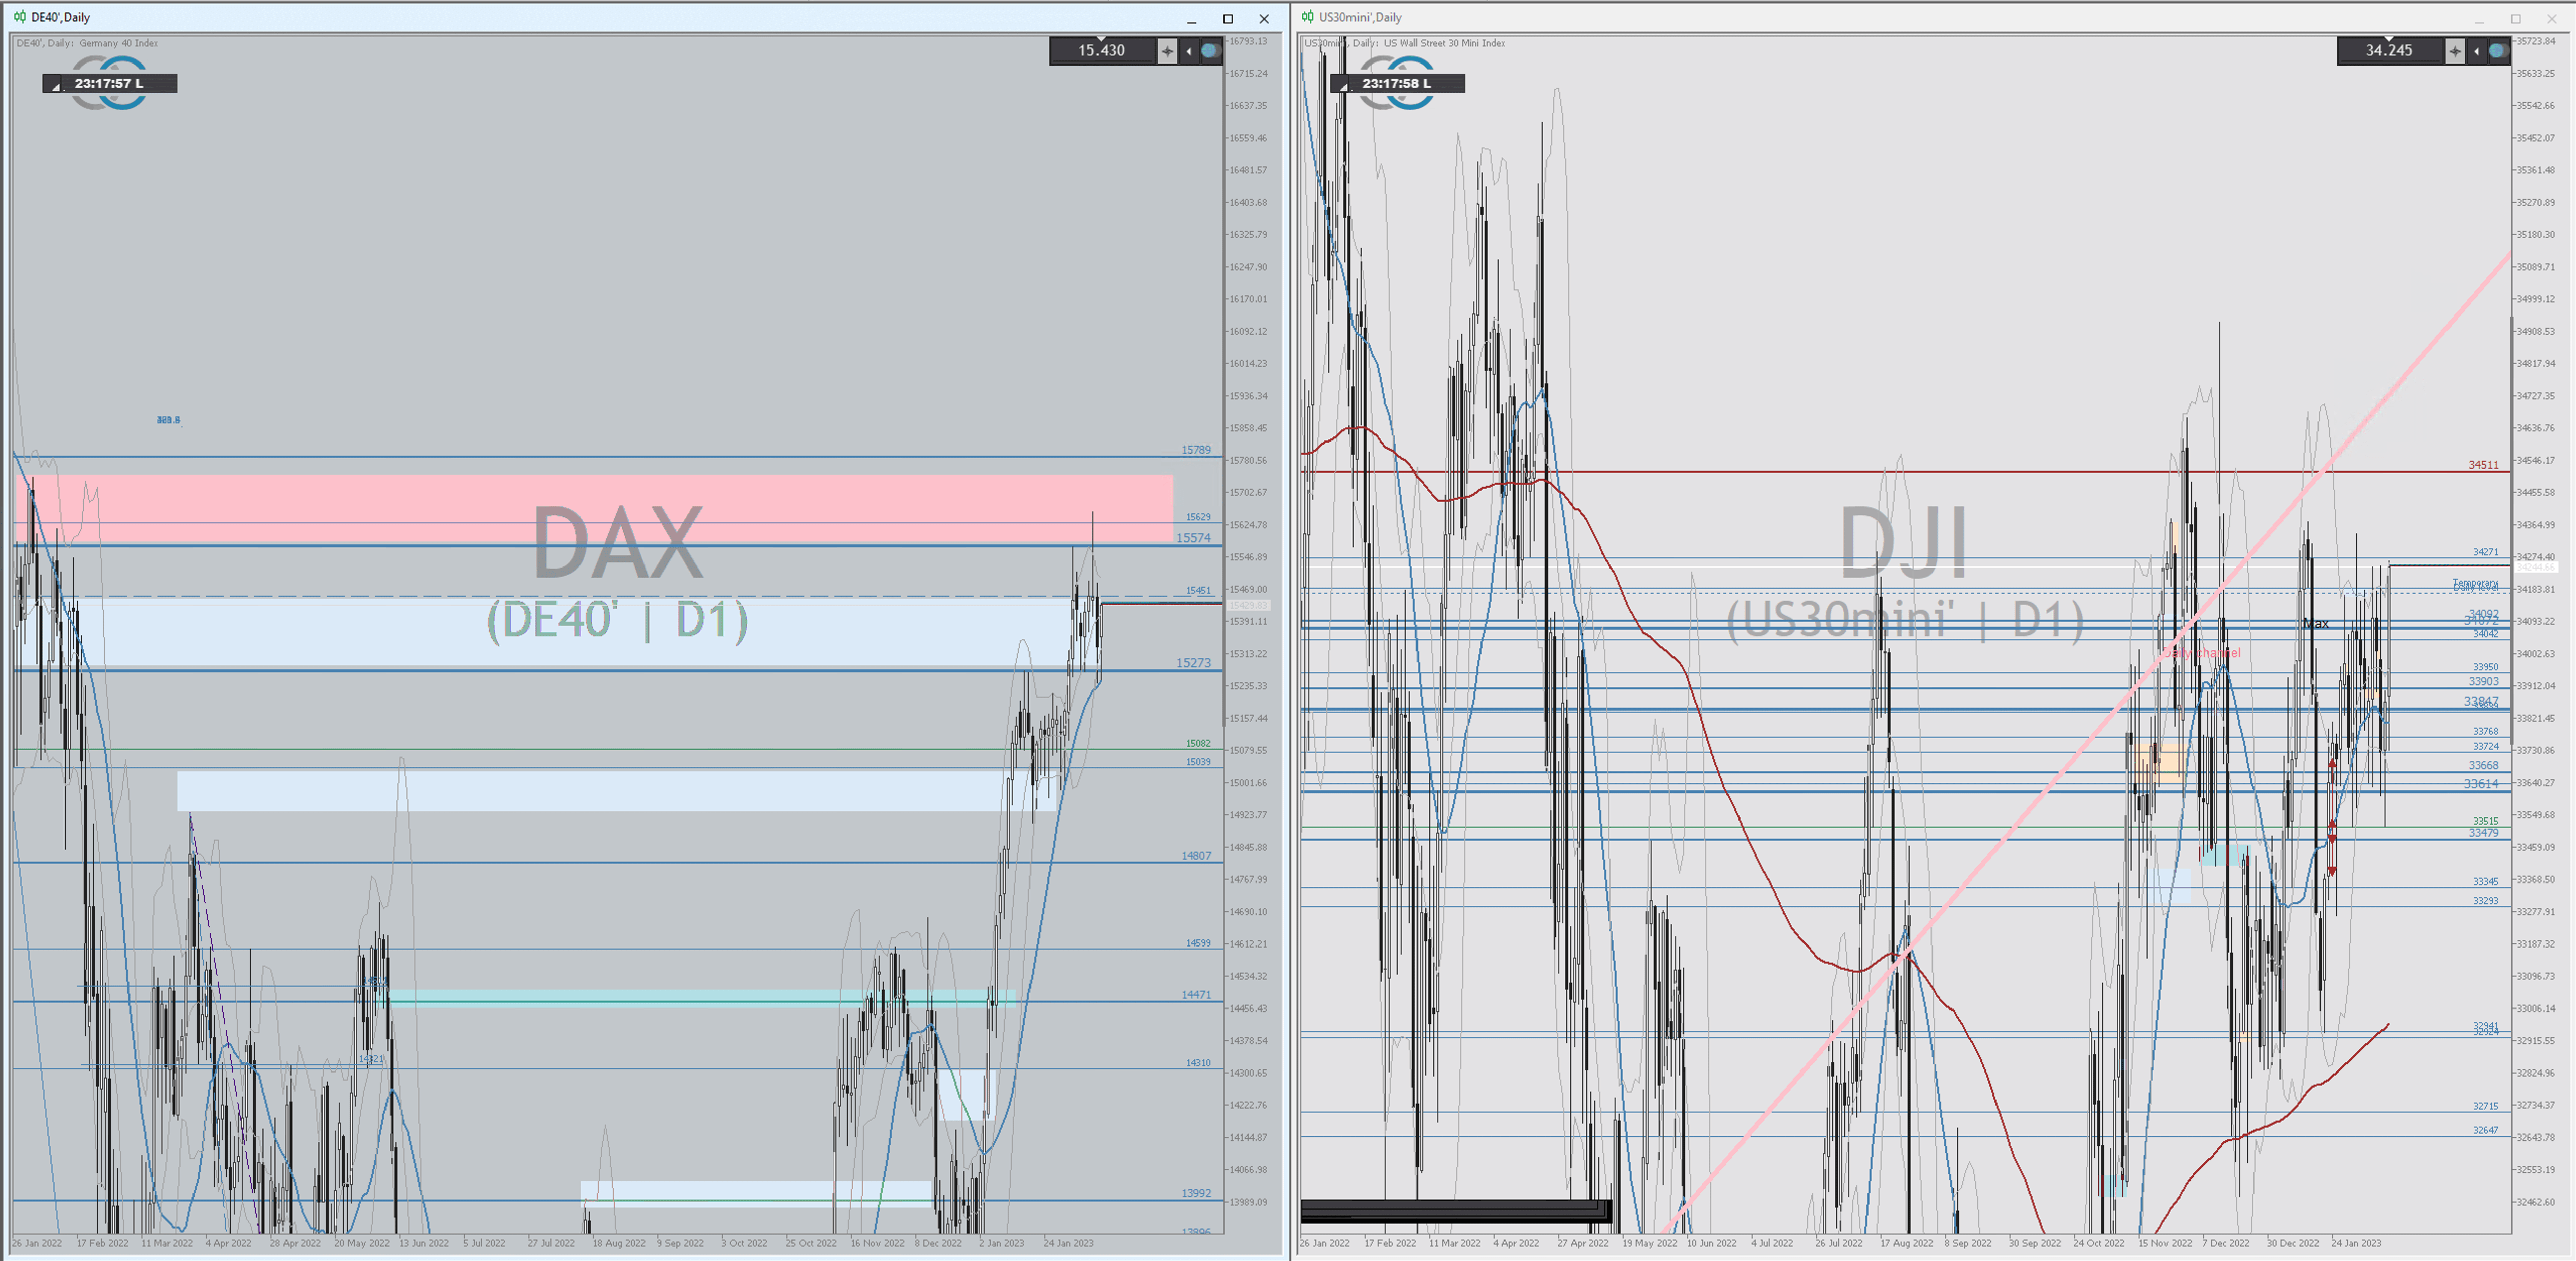This screenshot has width=2576, height=1261.
Task: Click the 'Max' label on DJI chart
Action: pos(2316,623)
